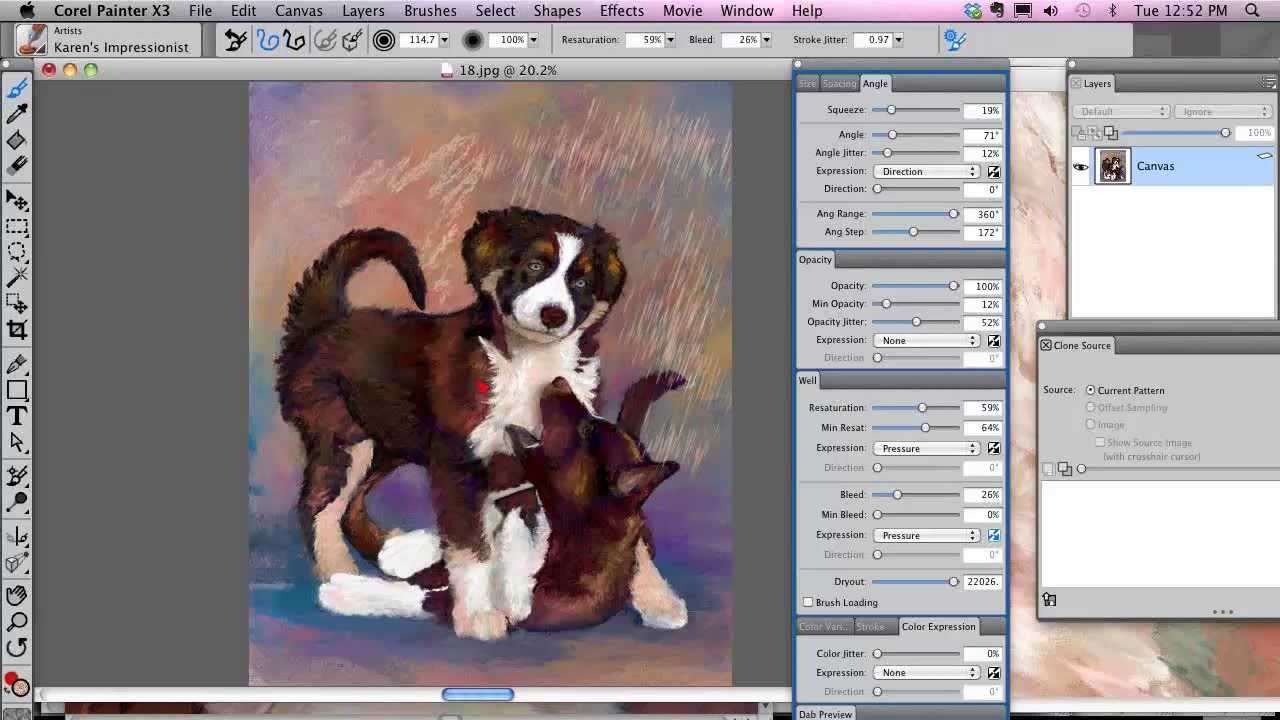Toggle invert for Angle Expression
1280x720 pixels.
(994, 172)
